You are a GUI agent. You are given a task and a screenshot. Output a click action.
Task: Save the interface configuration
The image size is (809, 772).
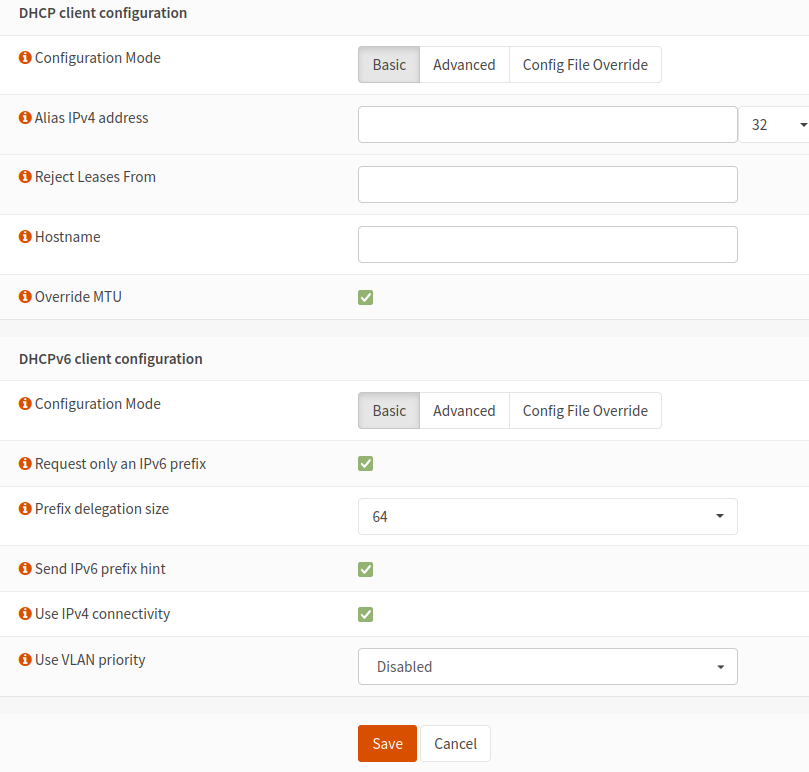click(387, 744)
